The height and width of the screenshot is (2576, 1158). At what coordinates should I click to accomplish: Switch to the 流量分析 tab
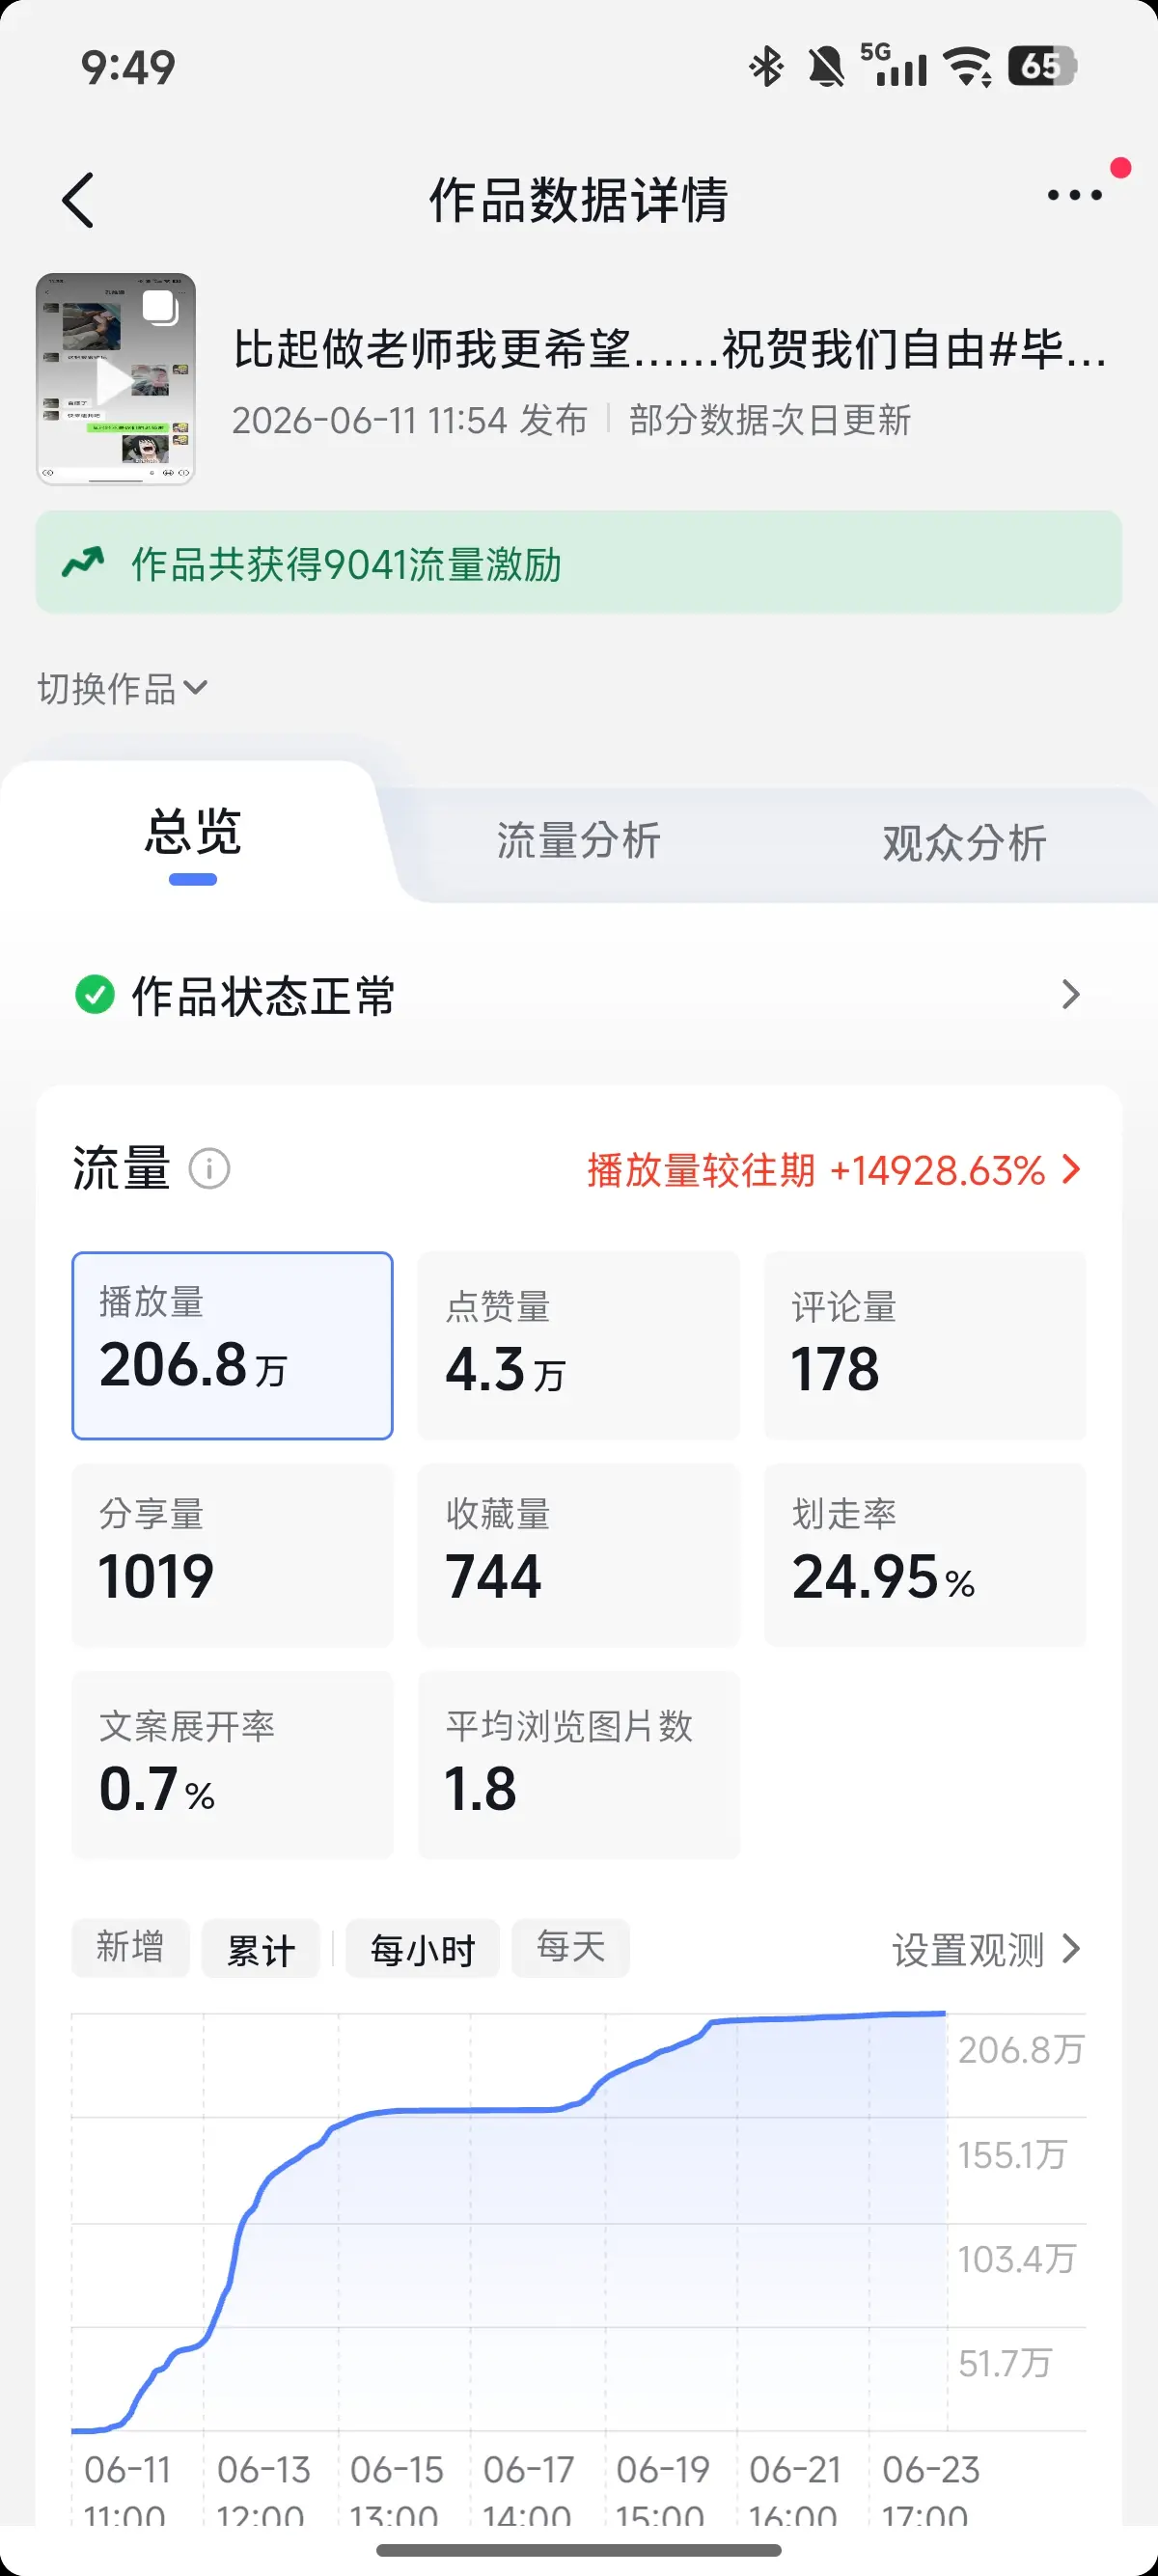click(579, 841)
